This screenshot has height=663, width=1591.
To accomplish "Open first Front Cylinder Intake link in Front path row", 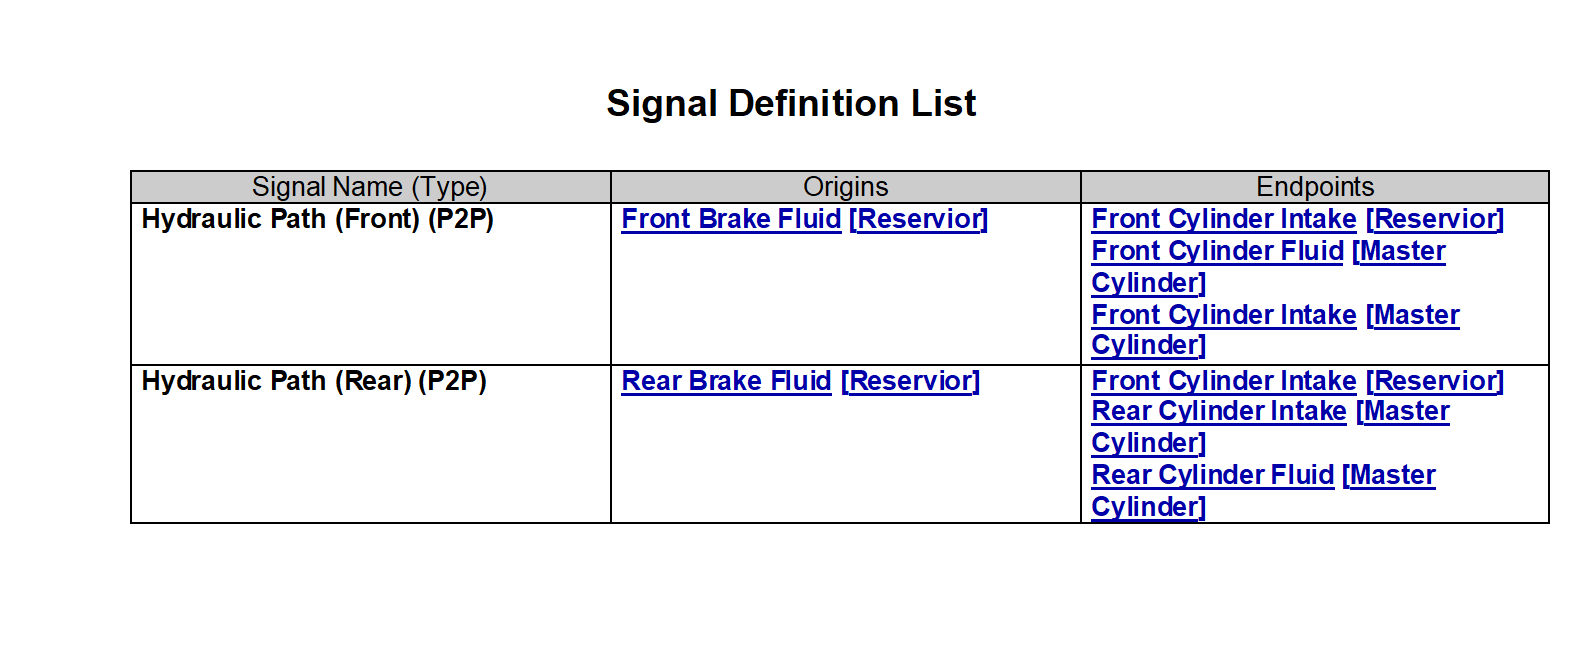I will tap(1224, 219).
